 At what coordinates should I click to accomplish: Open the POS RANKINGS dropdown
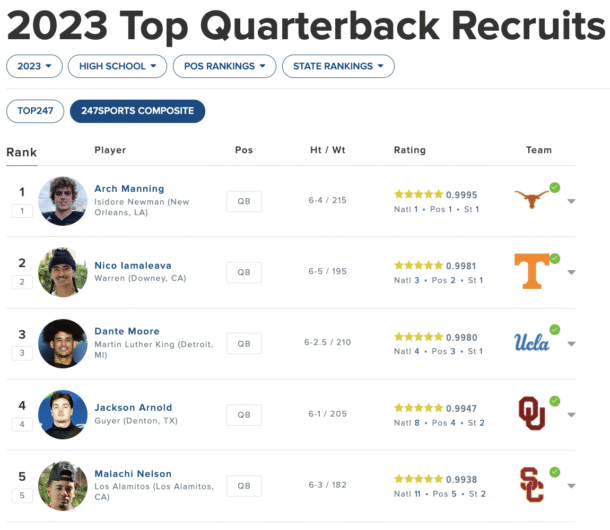coord(224,66)
